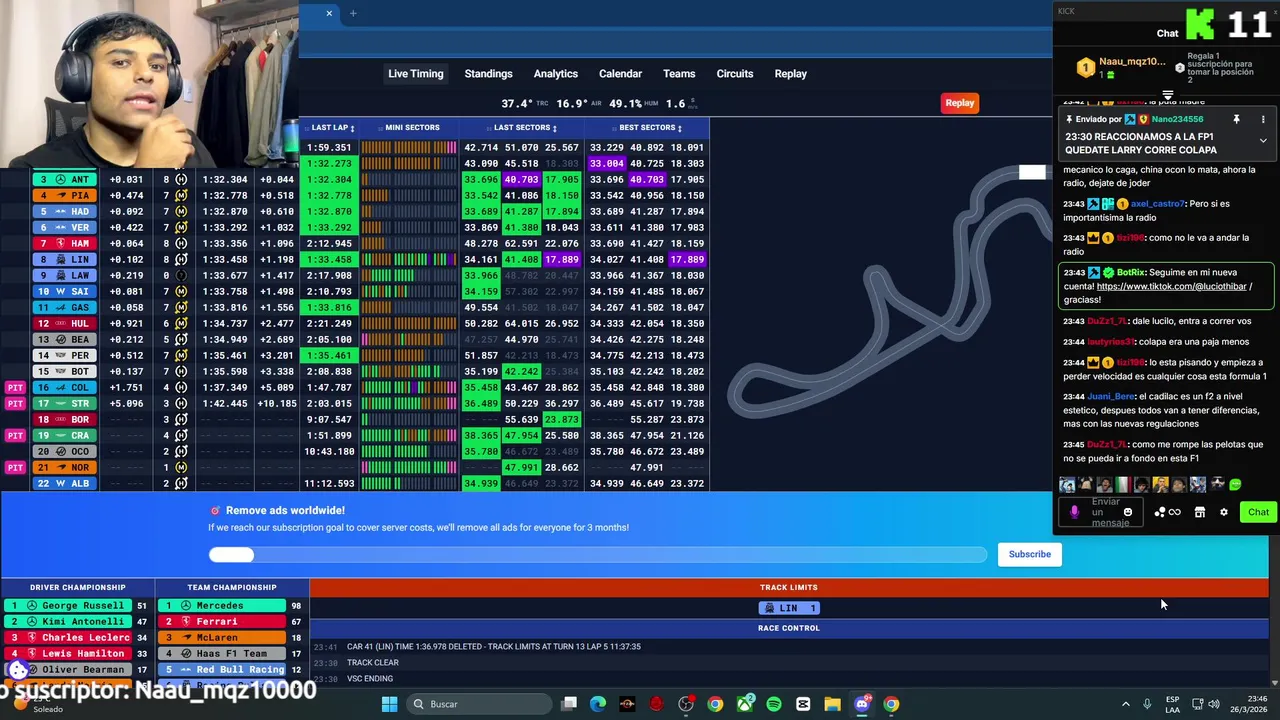Screen dimensions: 1280x720
Task: Click the Naau_mqz10 top gifter name
Action: coord(1132,61)
